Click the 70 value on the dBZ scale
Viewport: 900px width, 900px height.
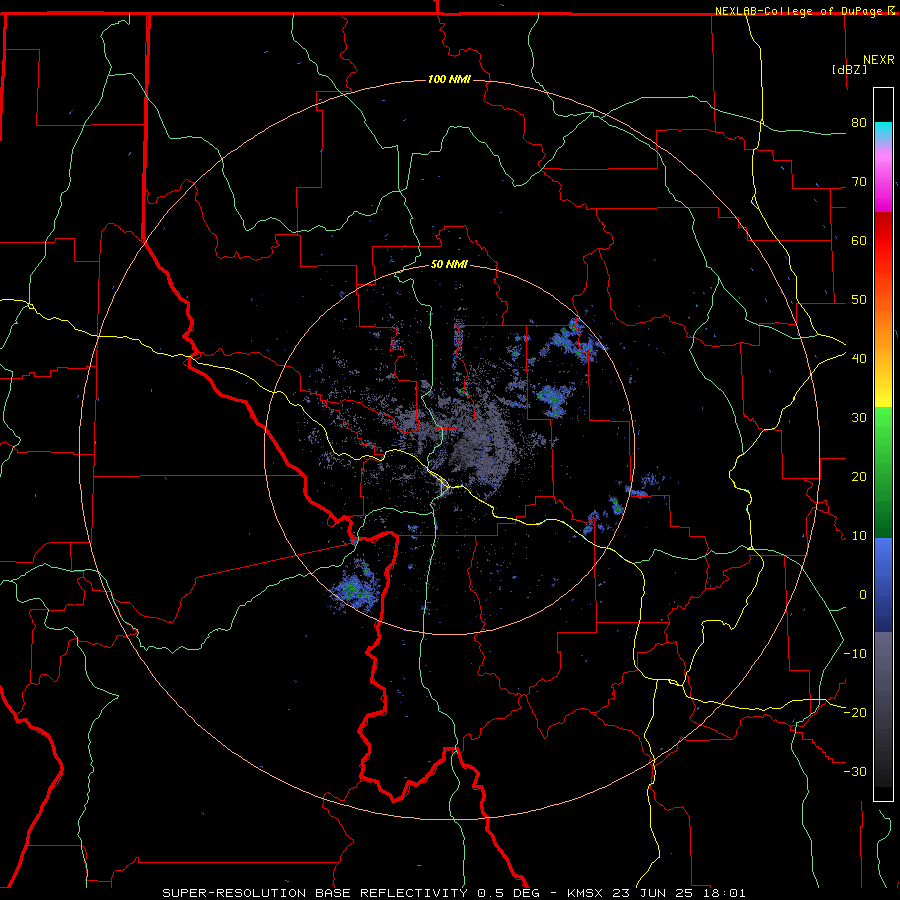(x=859, y=182)
